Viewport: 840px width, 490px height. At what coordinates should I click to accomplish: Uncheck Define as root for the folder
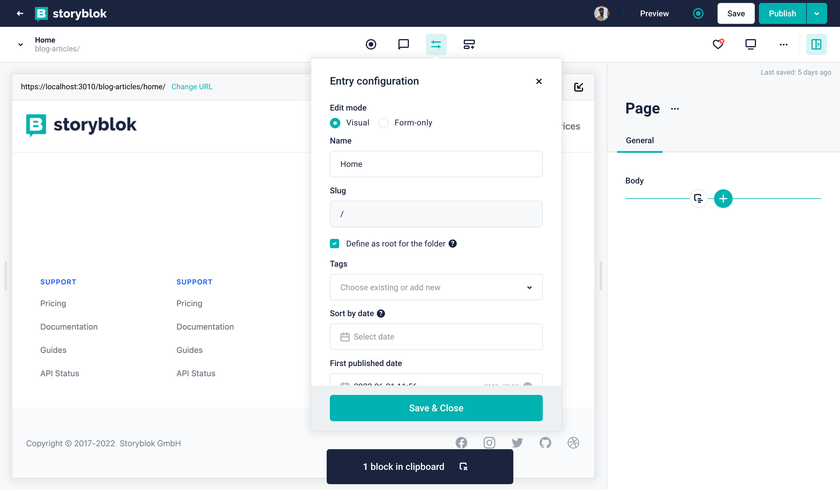pos(335,244)
